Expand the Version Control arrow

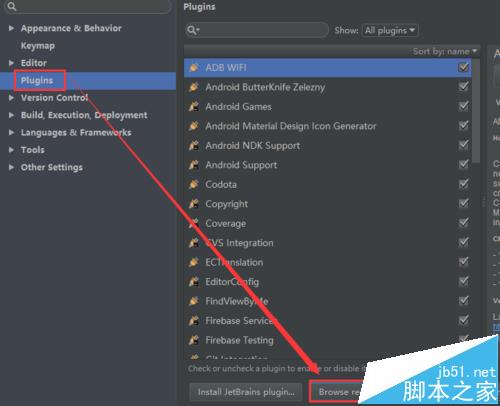coord(11,98)
